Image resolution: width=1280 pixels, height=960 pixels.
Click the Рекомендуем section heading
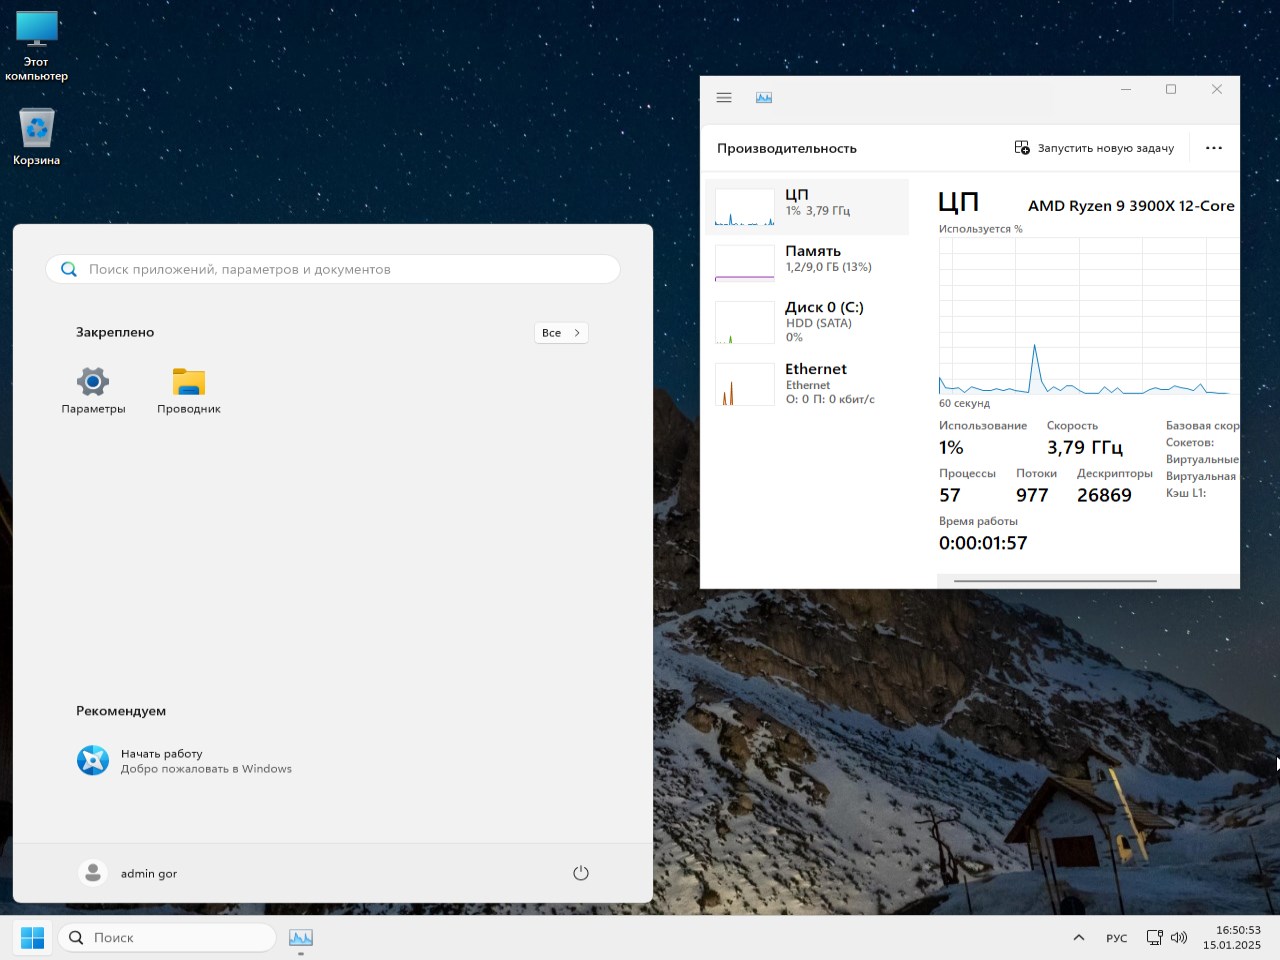(121, 711)
